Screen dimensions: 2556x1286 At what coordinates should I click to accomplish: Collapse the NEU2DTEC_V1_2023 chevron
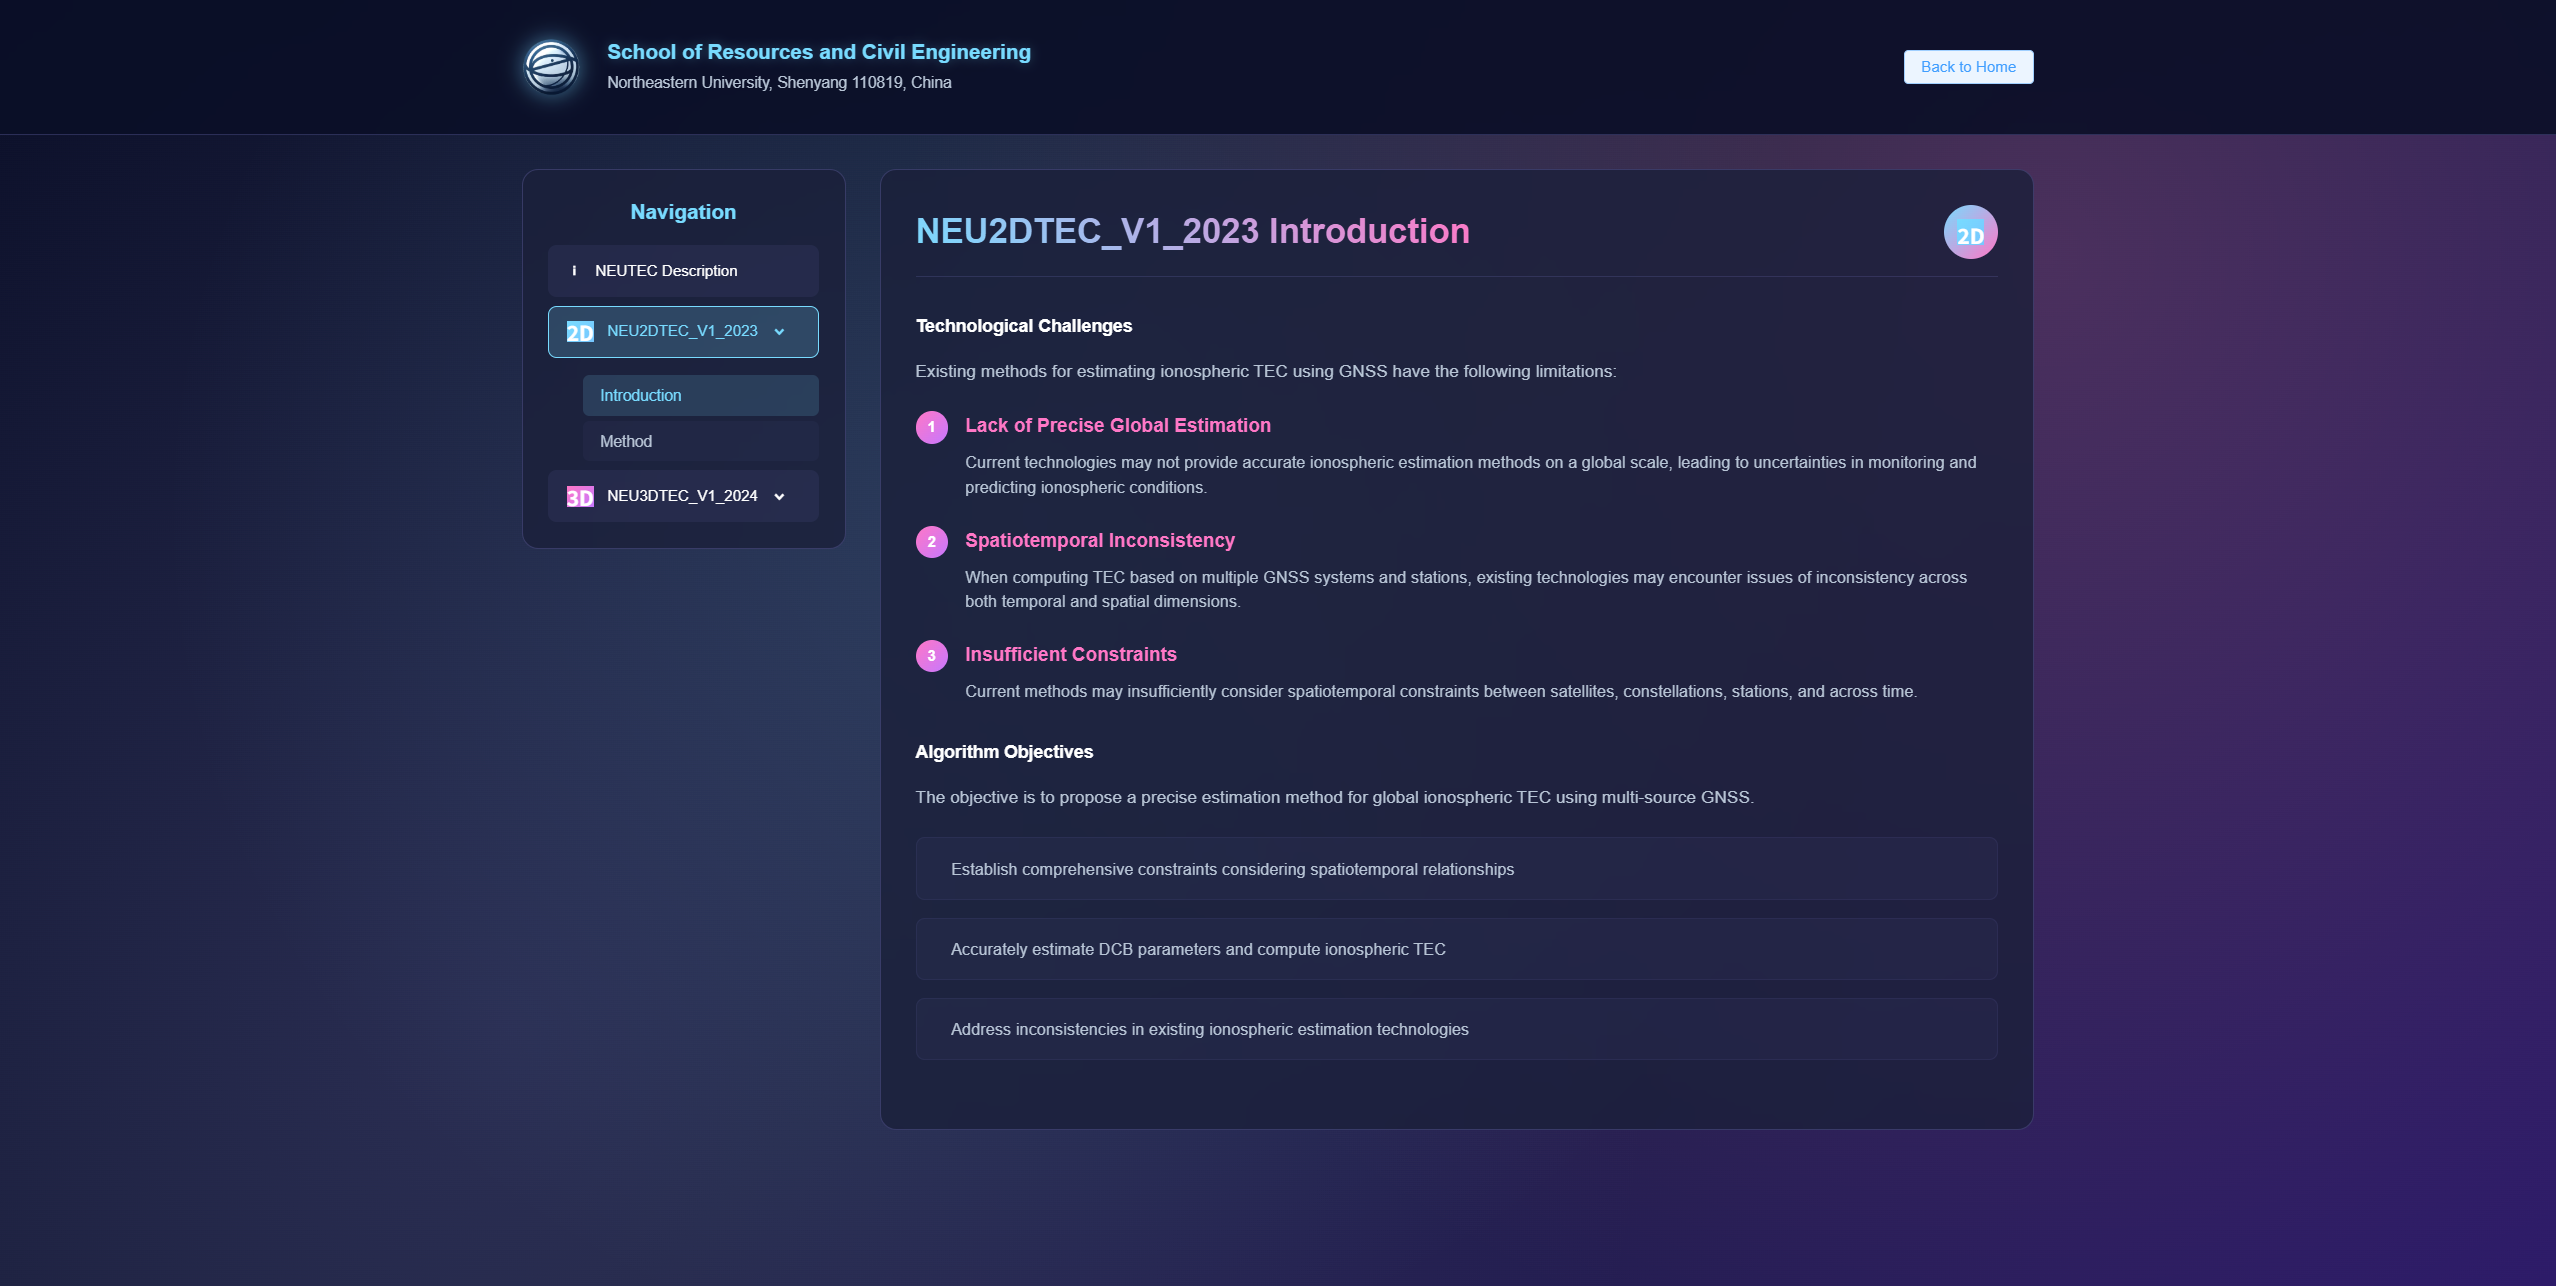point(779,332)
